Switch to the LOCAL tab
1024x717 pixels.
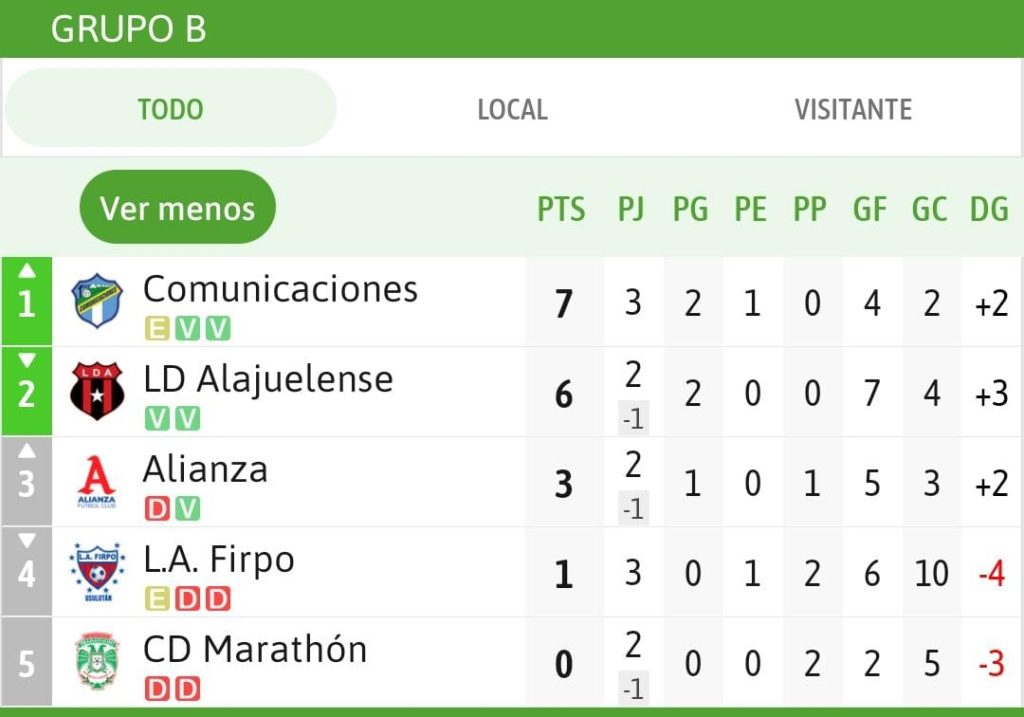[513, 109]
